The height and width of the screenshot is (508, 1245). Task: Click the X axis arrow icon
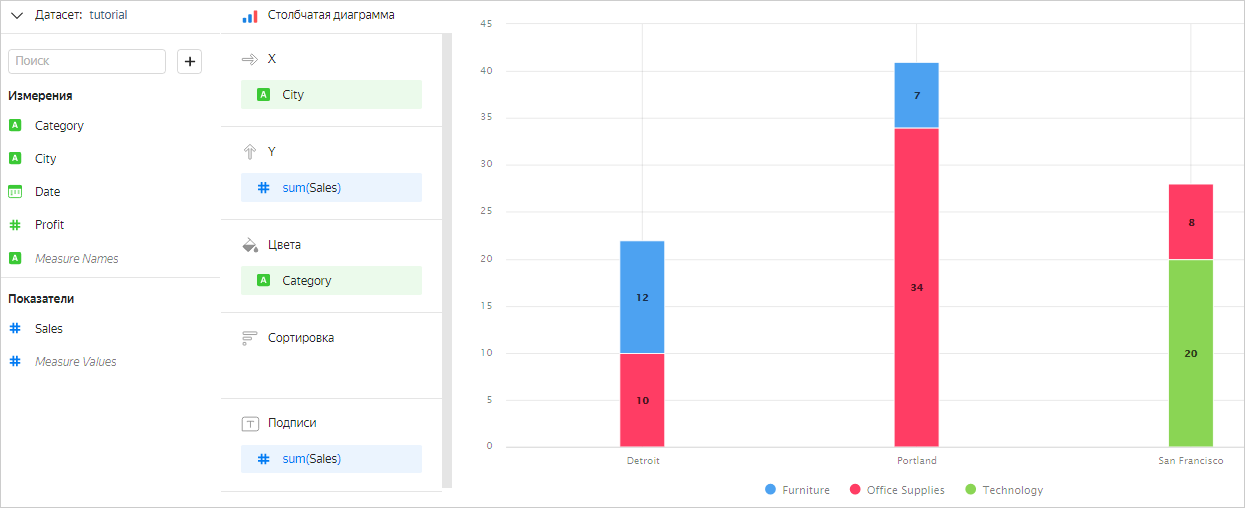click(x=250, y=60)
